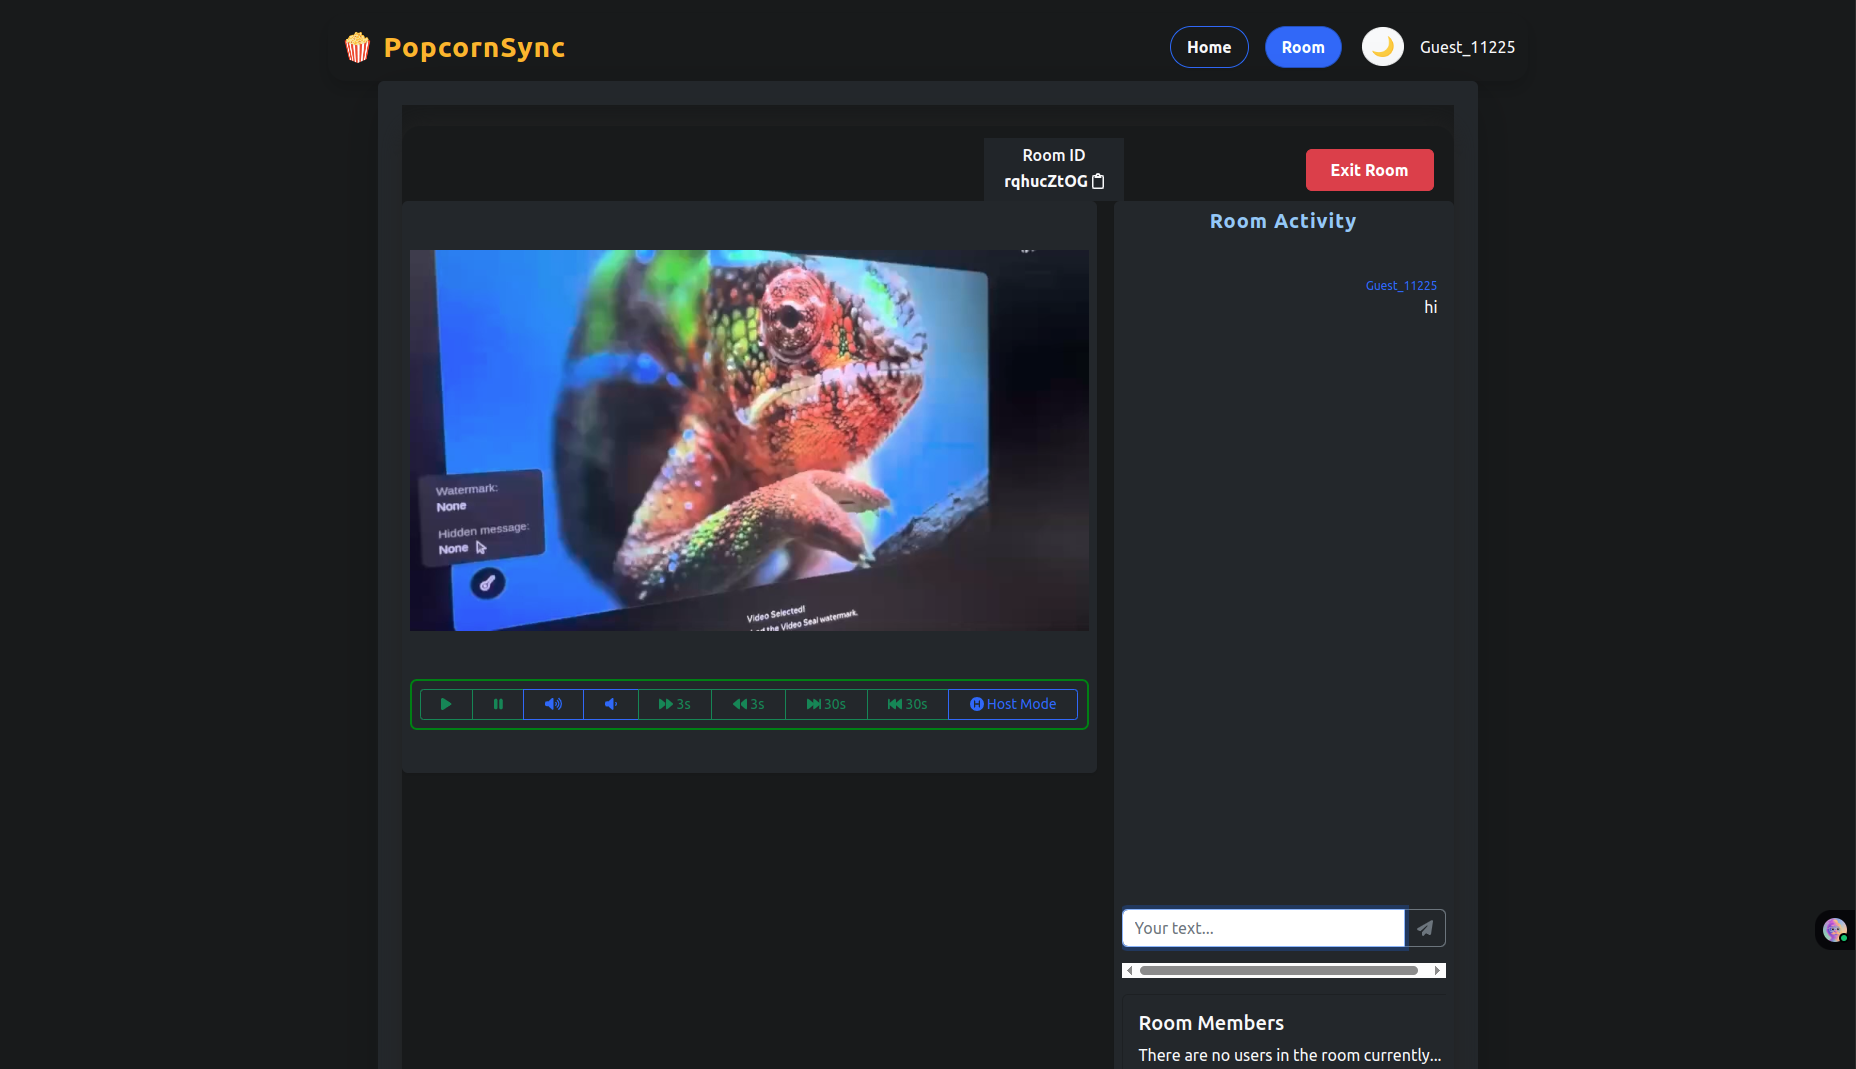The image size is (1856, 1069).
Task: Click the Guest_11225 username link
Action: click(x=1401, y=285)
